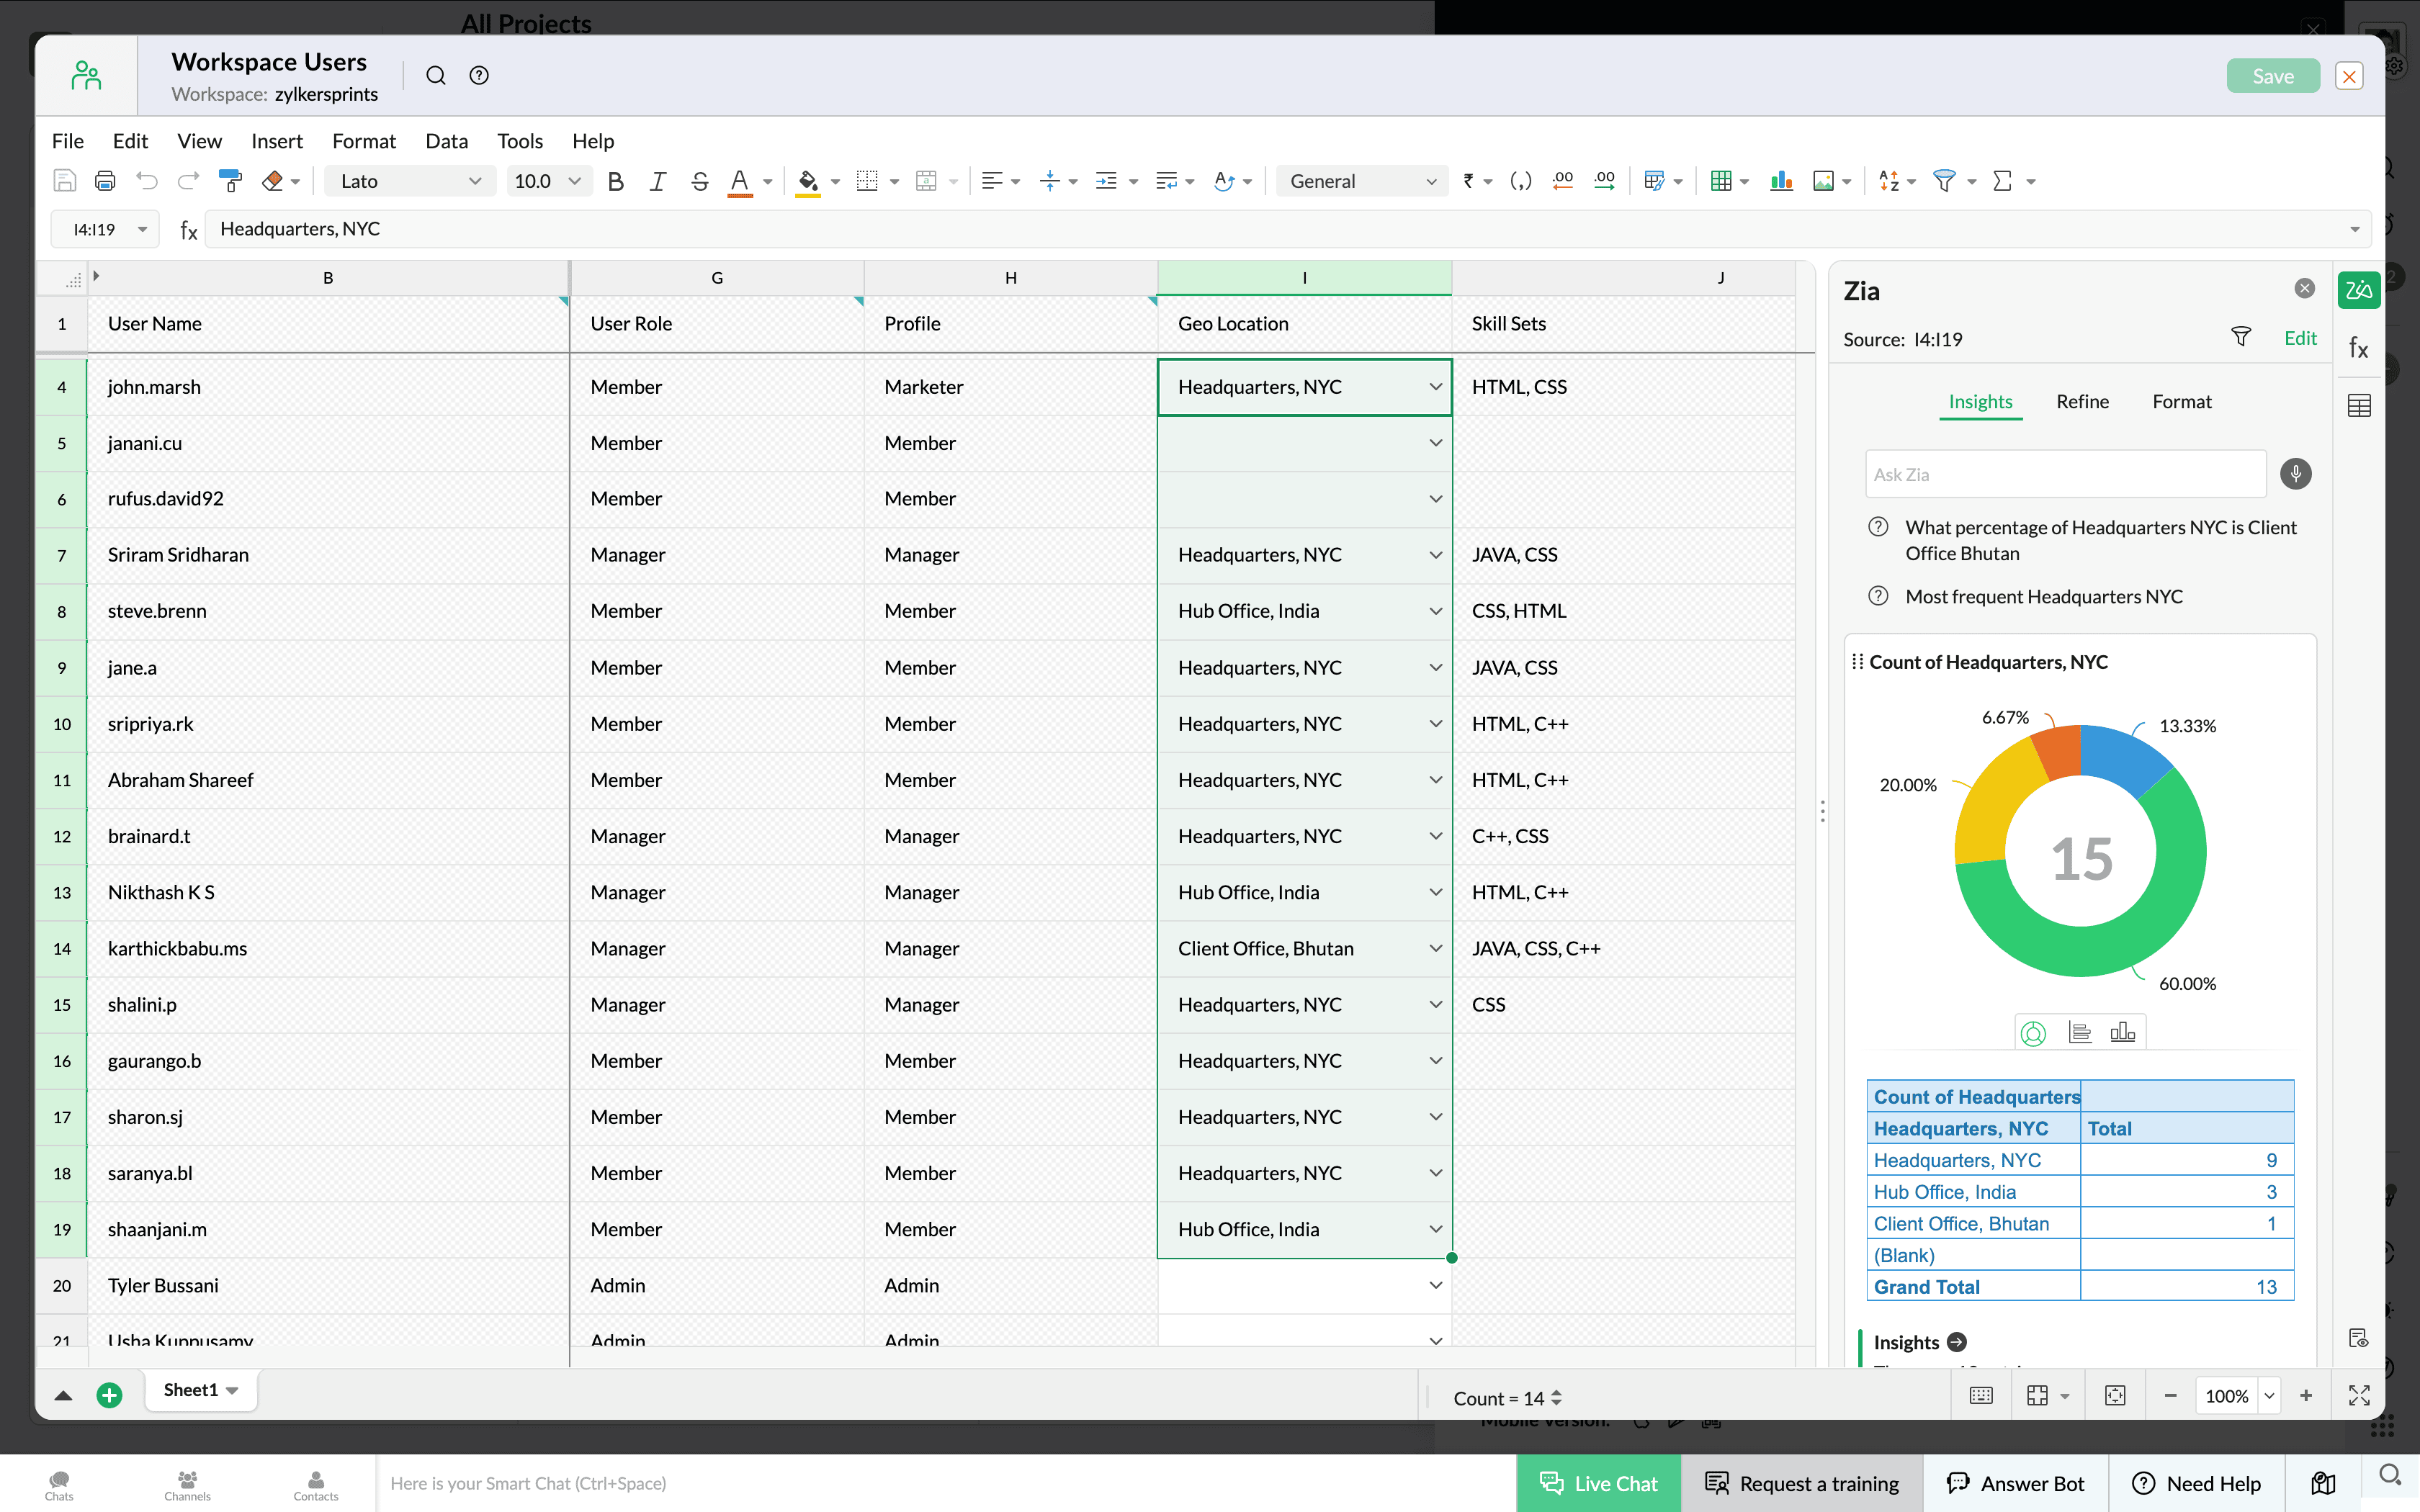Image resolution: width=2420 pixels, height=1512 pixels.
Task: Click the paint format brush icon
Action: (230, 181)
